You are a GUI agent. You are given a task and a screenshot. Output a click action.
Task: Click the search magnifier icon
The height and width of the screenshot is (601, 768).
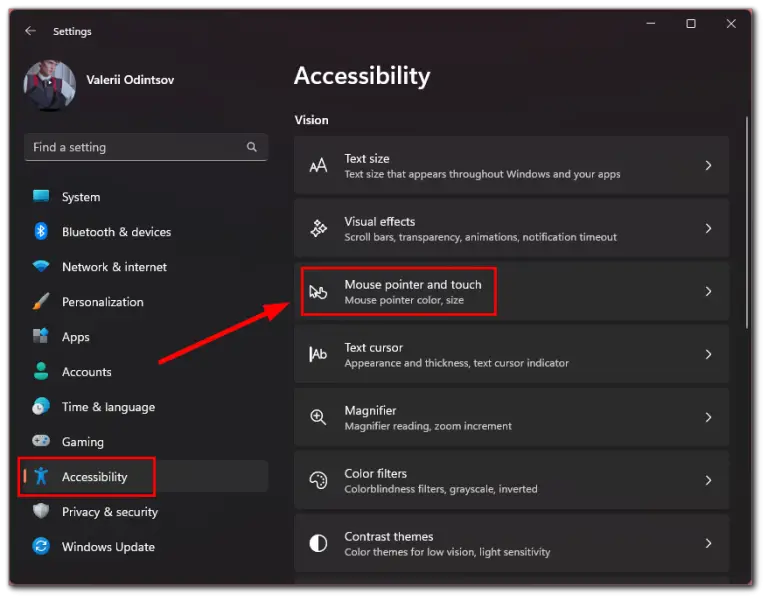[x=252, y=147]
